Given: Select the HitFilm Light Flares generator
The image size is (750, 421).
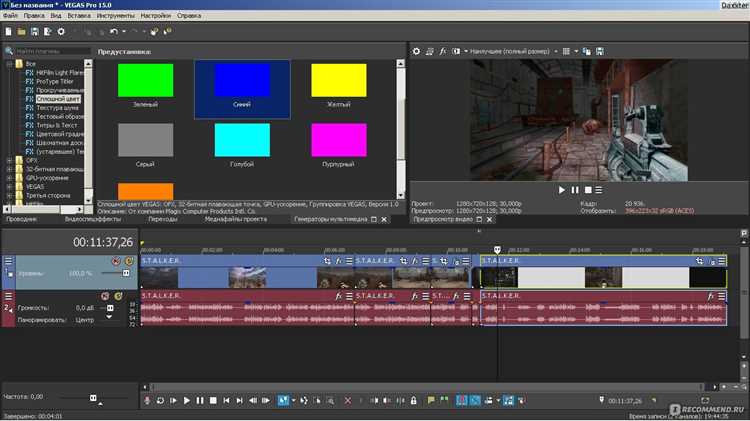Looking at the screenshot, I should (x=60, y=73).
